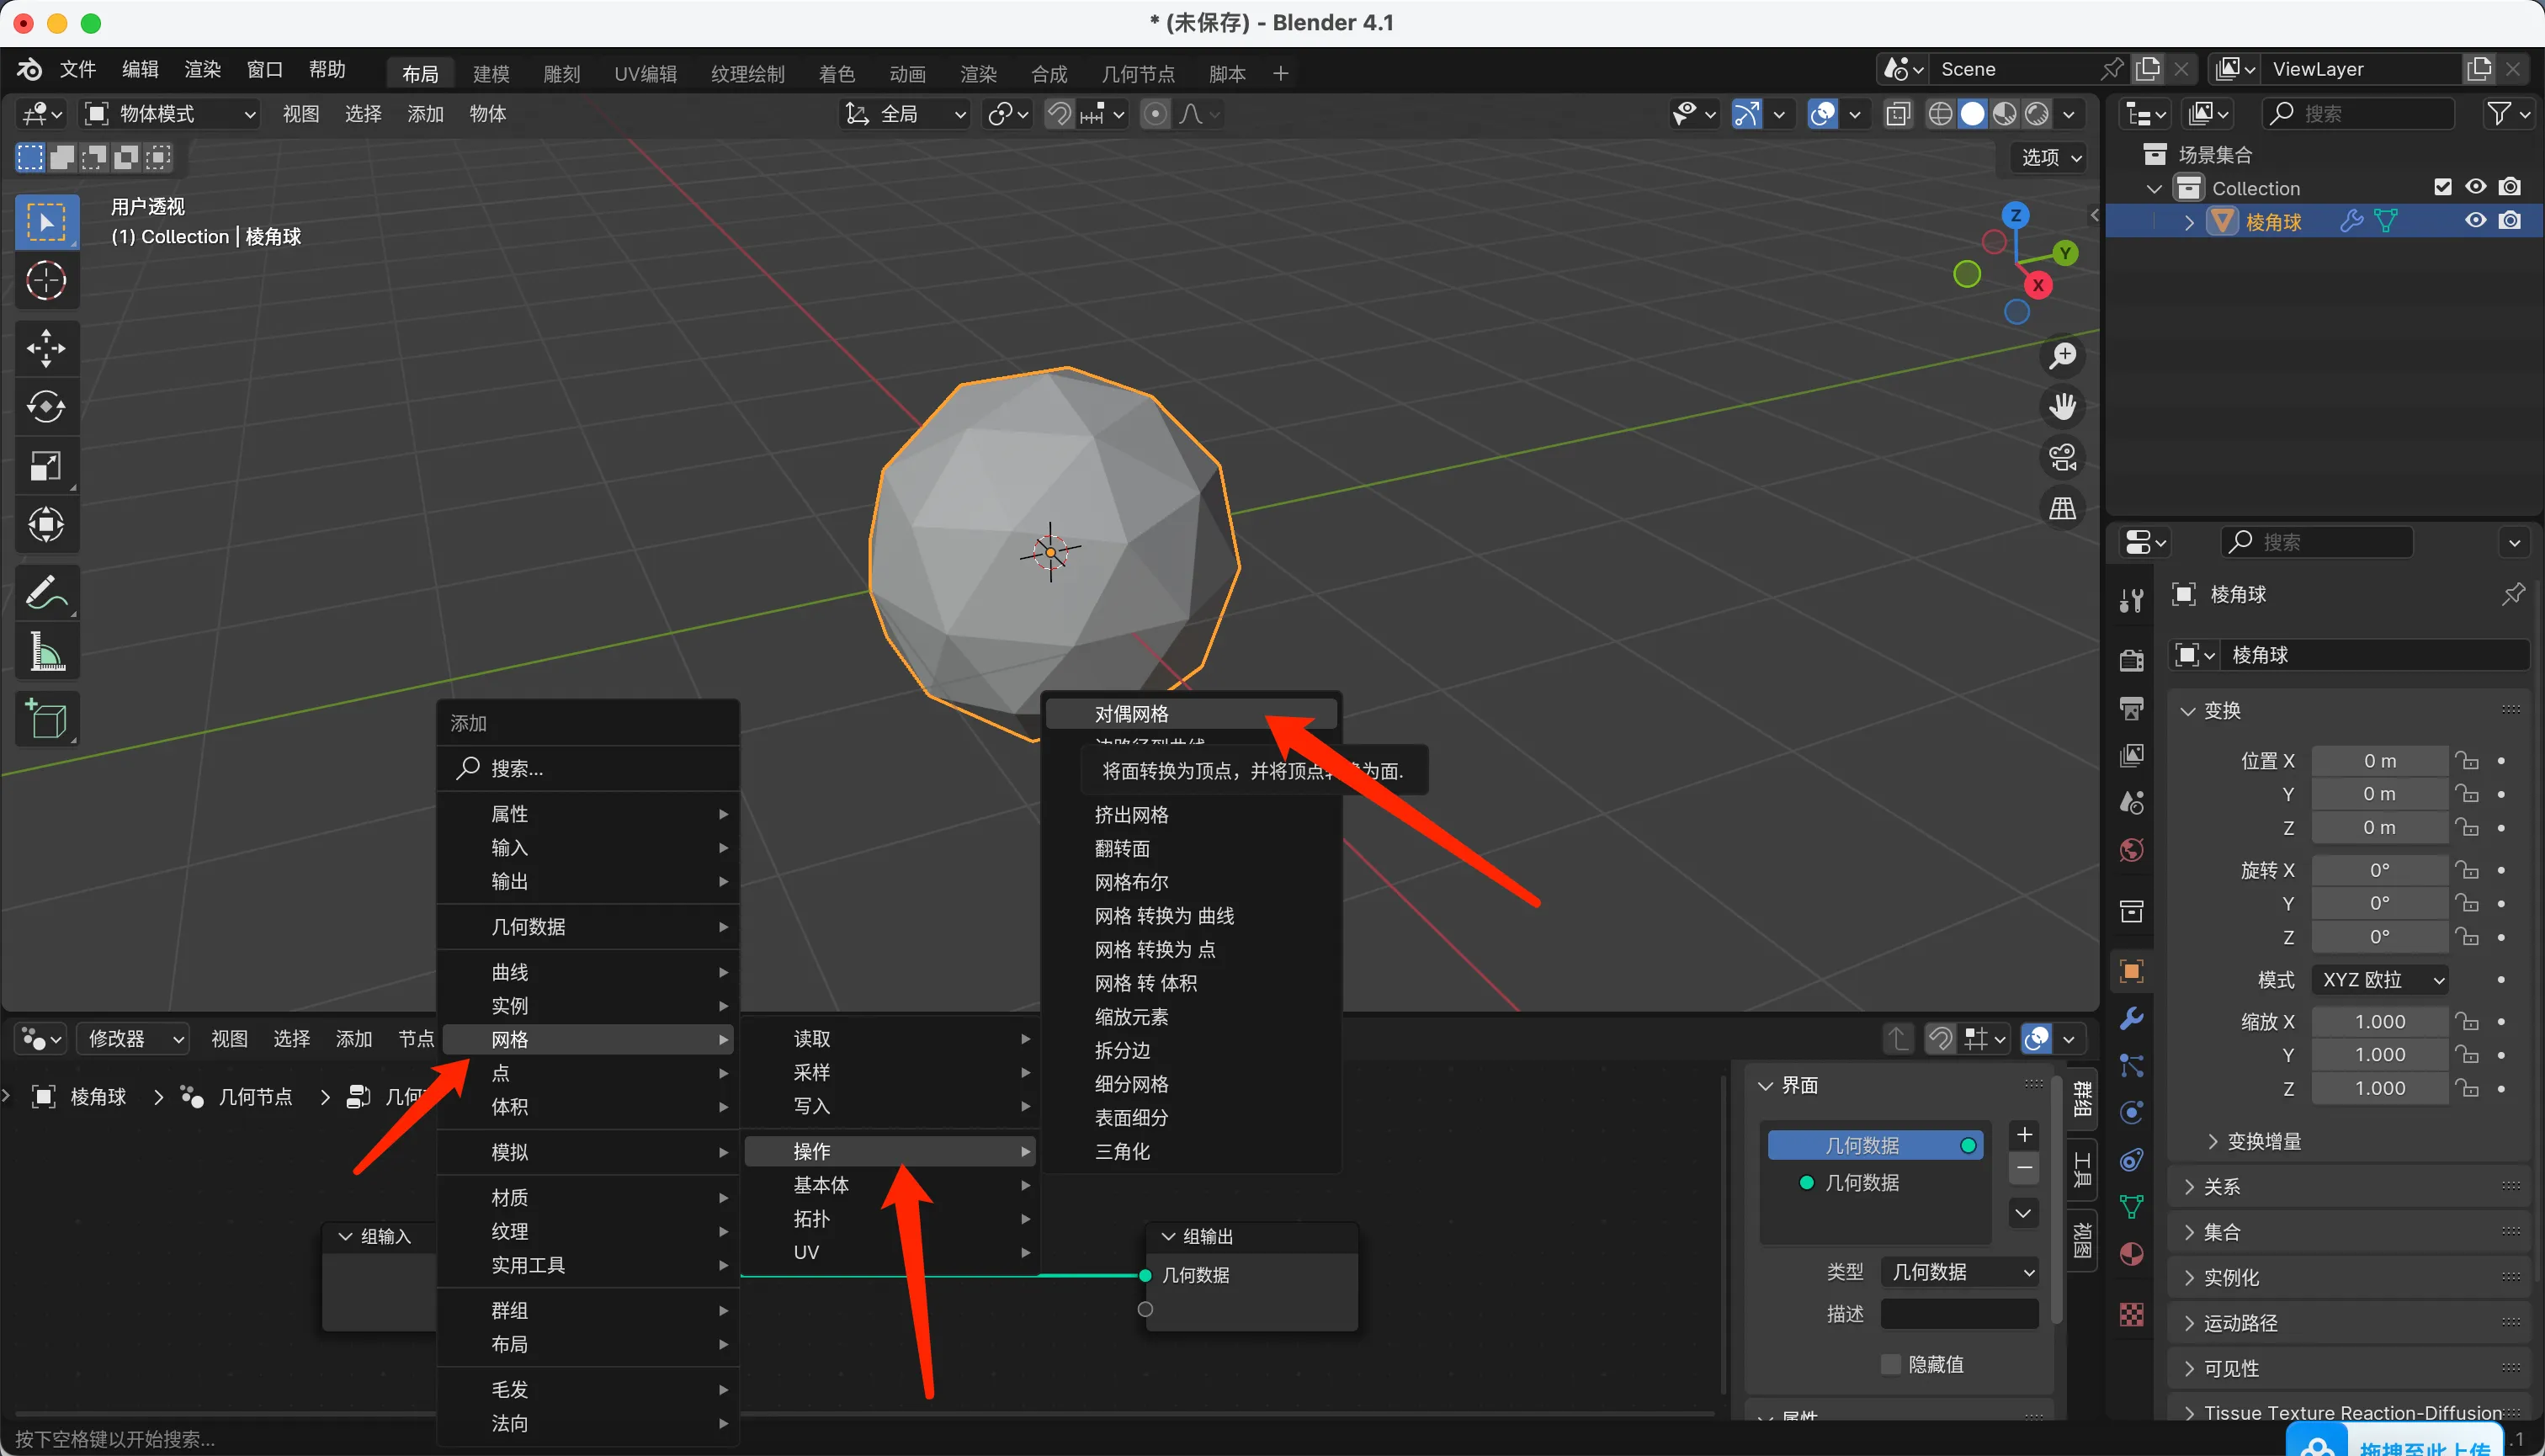The height and width of the screenshot is (1456, 2545).
Task: Select the Rotate tool icon
Action: (46, 406)
